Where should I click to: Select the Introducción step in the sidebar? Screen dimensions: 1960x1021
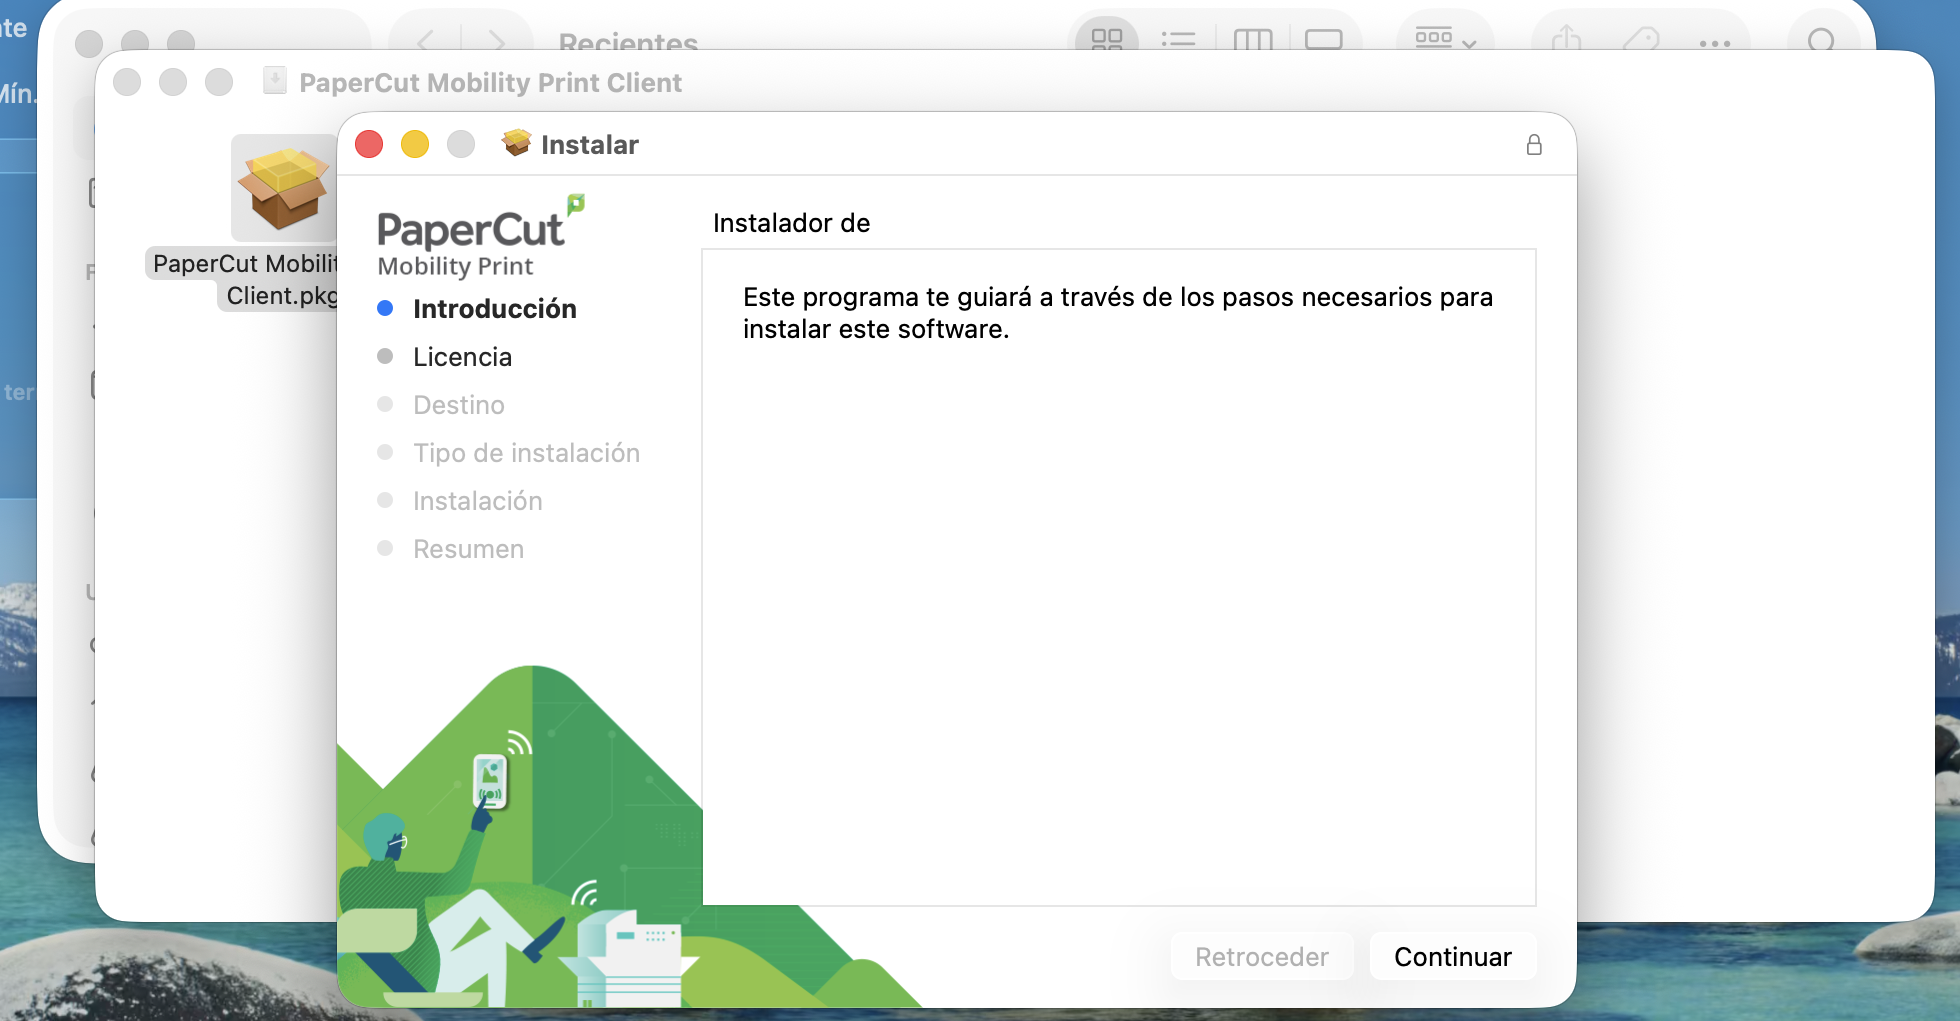pyautogui.click(x=494, y=309)
